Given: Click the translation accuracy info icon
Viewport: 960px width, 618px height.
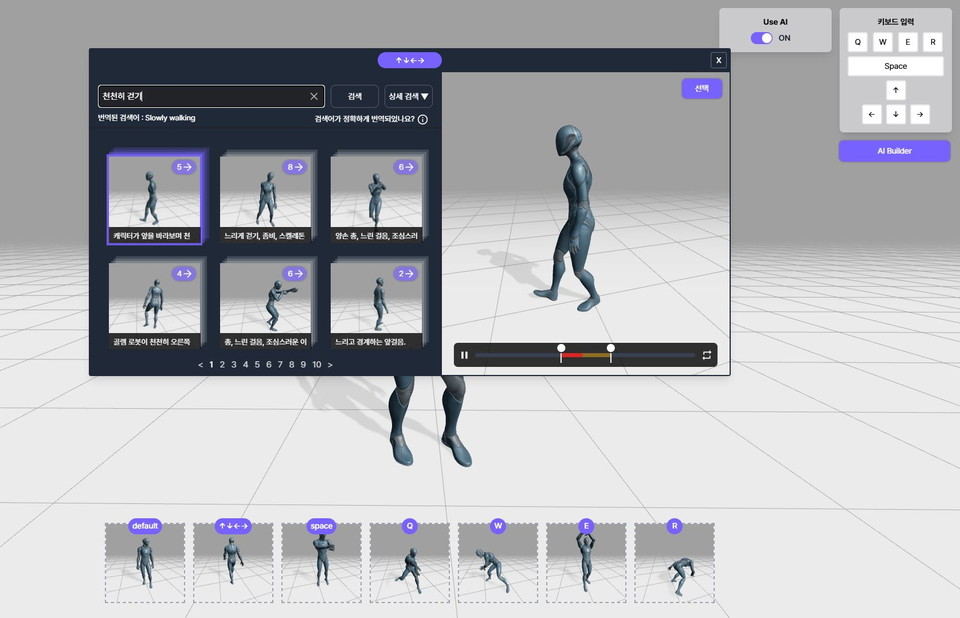Looking at the screenshot, I should (423, 119).
